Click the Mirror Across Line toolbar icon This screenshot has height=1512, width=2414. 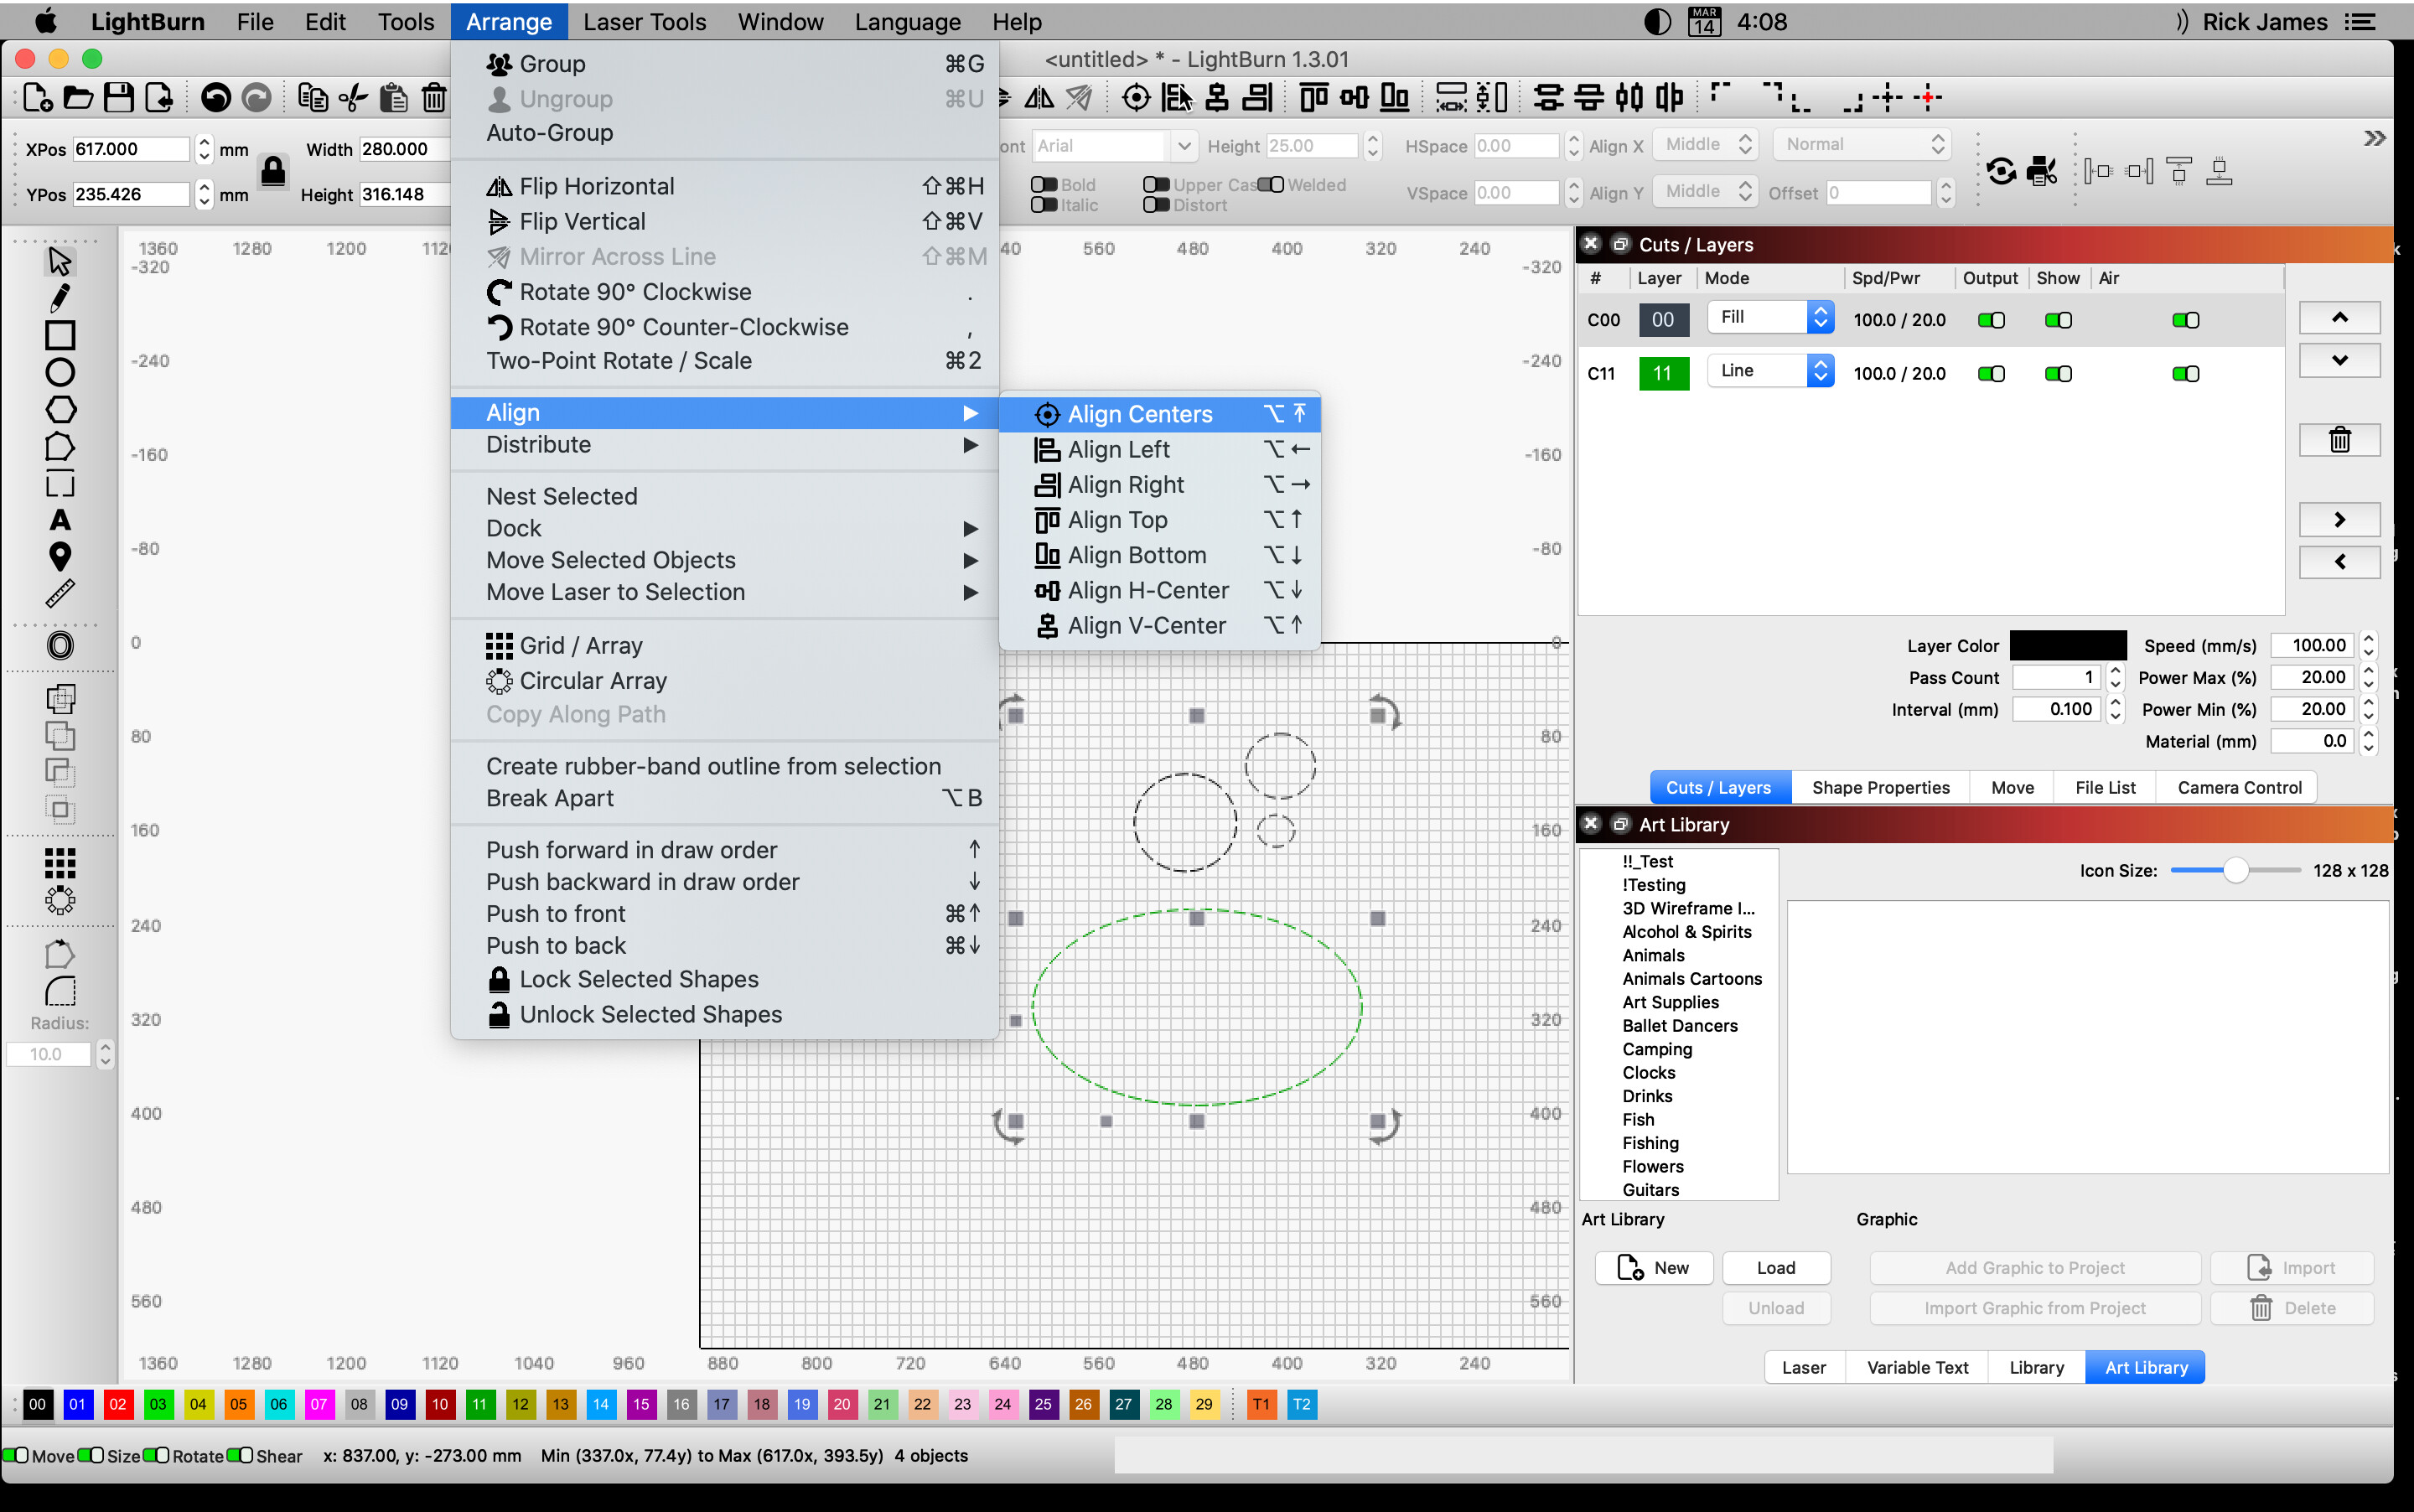click(x=1079, y=97)
